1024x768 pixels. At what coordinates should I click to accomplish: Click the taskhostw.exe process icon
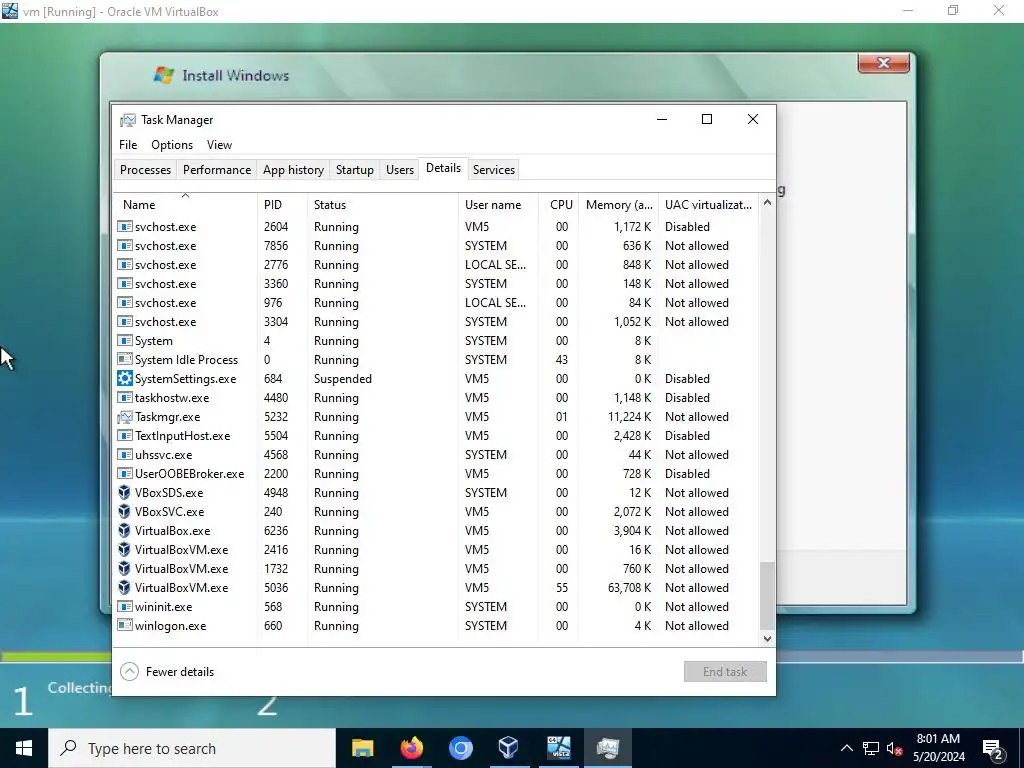pos(124,397)
